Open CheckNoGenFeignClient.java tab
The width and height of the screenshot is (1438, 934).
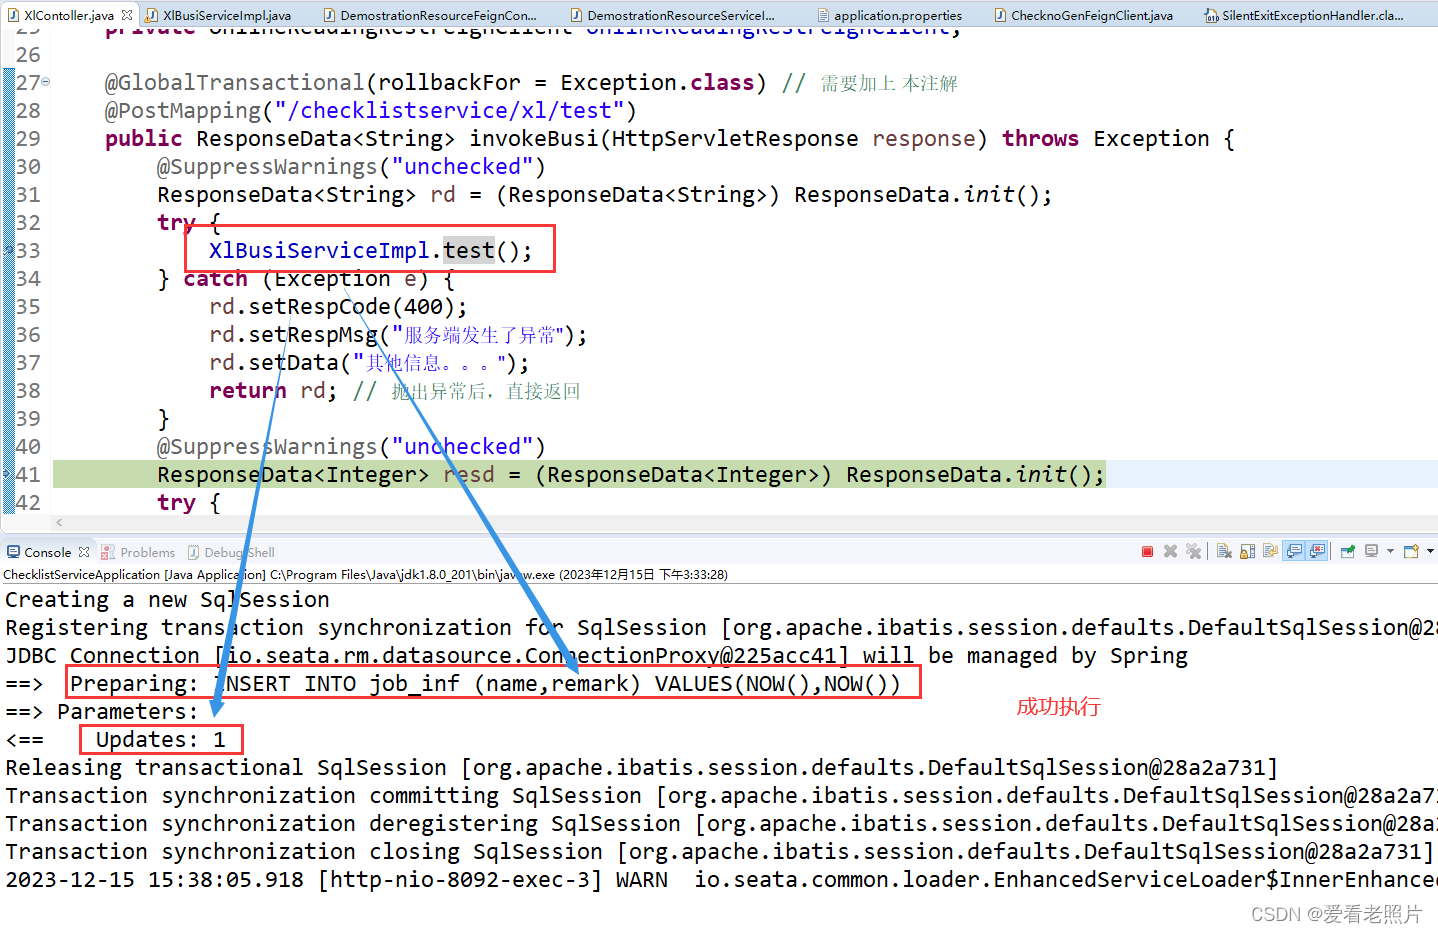coord(1083,15)
